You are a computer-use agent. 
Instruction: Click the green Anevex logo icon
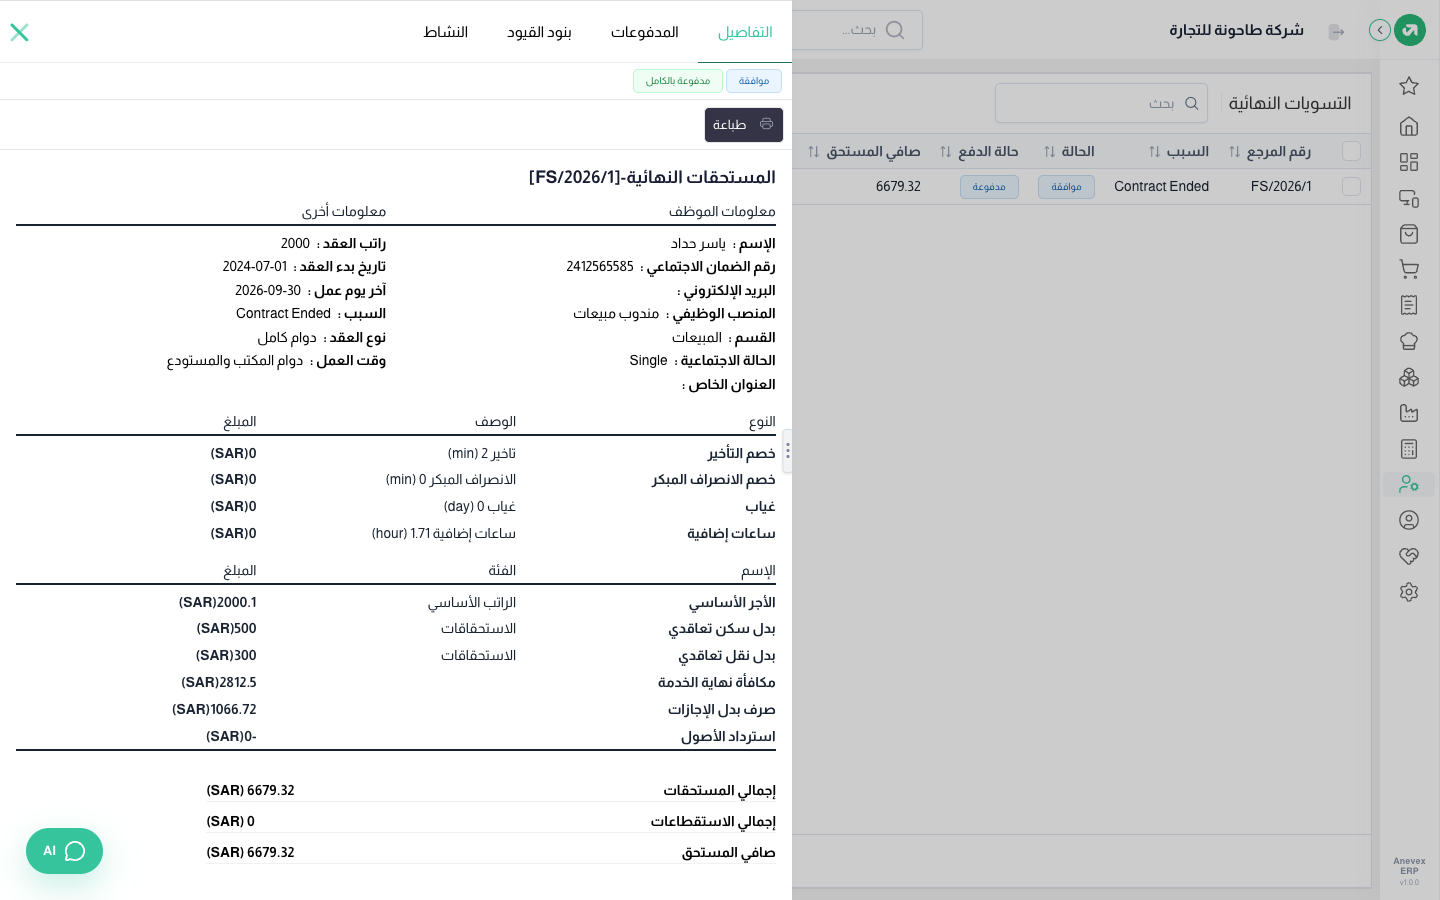pyautogui.click(x=1410, y=30)
